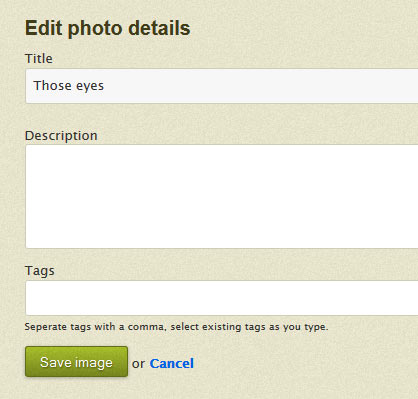Click the word "or" beside Cancel
This screenshot has height=399, width=418.
pos(138,364)
